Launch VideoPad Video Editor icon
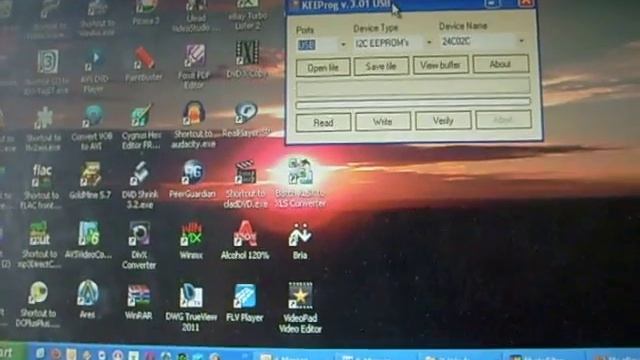The width and height of the screenshot is (640, 360). (x=300, y=307)
